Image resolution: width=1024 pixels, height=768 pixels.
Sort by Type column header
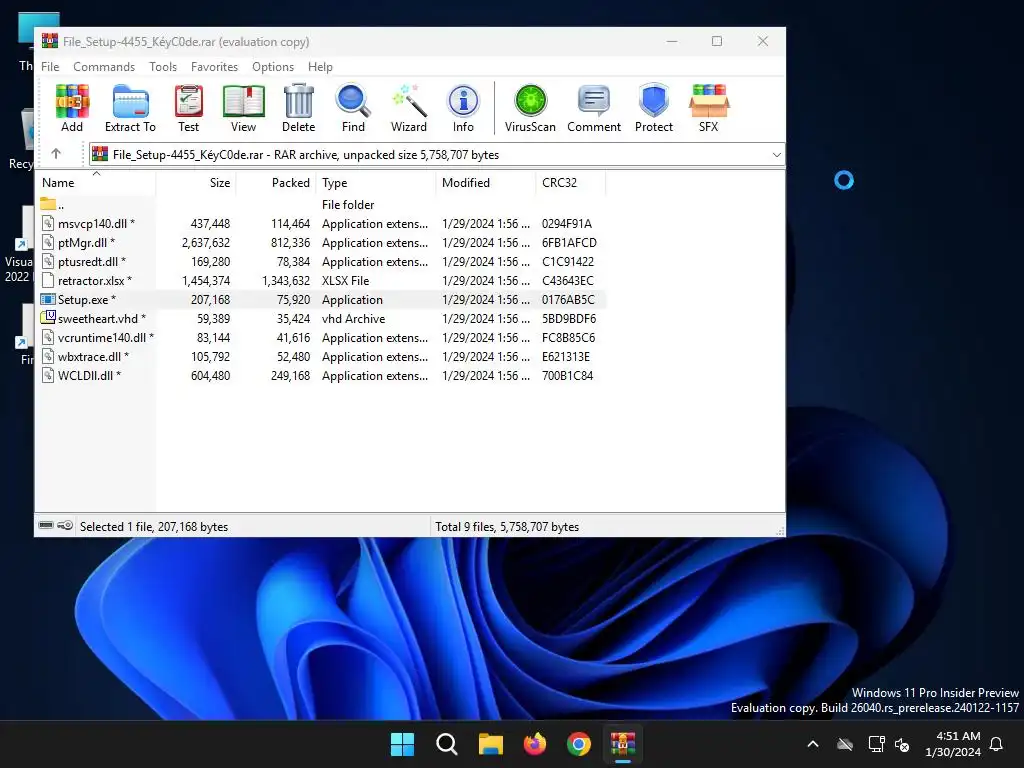376,183
